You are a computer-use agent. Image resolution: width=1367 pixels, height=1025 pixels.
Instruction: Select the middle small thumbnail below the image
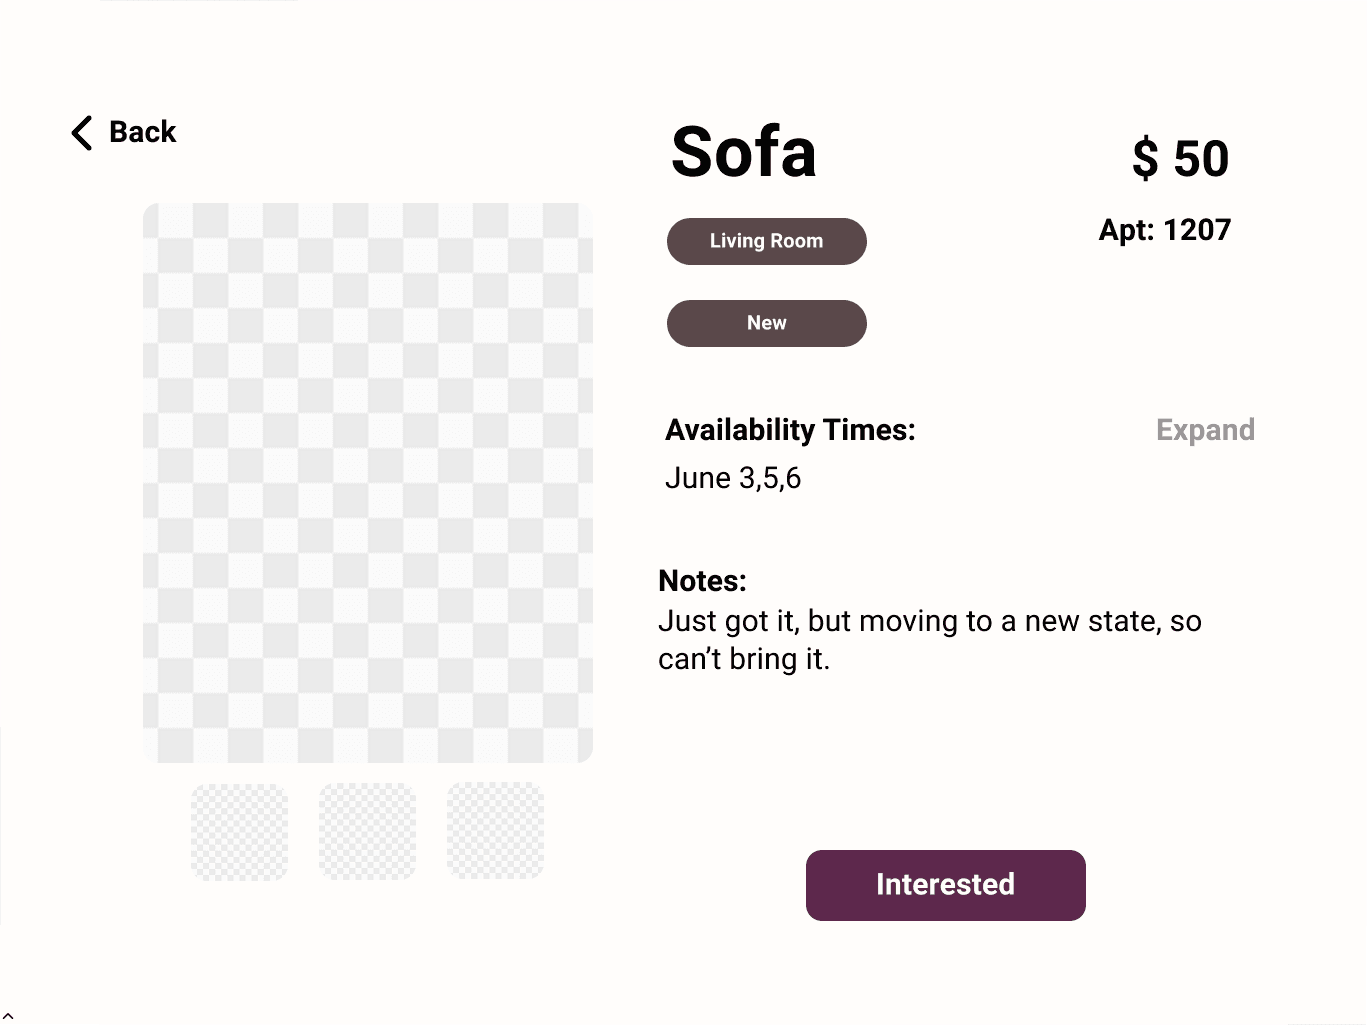pyautogui.click(x=368, y=832)
